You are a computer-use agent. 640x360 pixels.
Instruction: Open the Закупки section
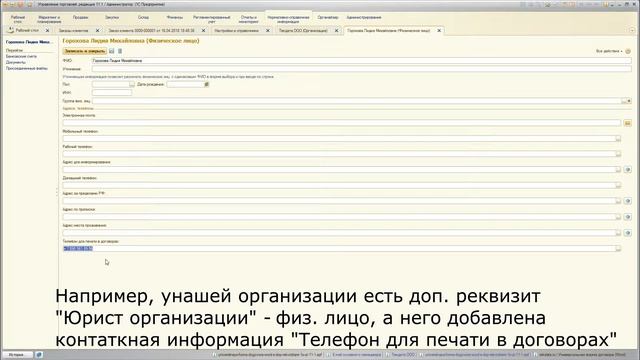coord(112,18)
